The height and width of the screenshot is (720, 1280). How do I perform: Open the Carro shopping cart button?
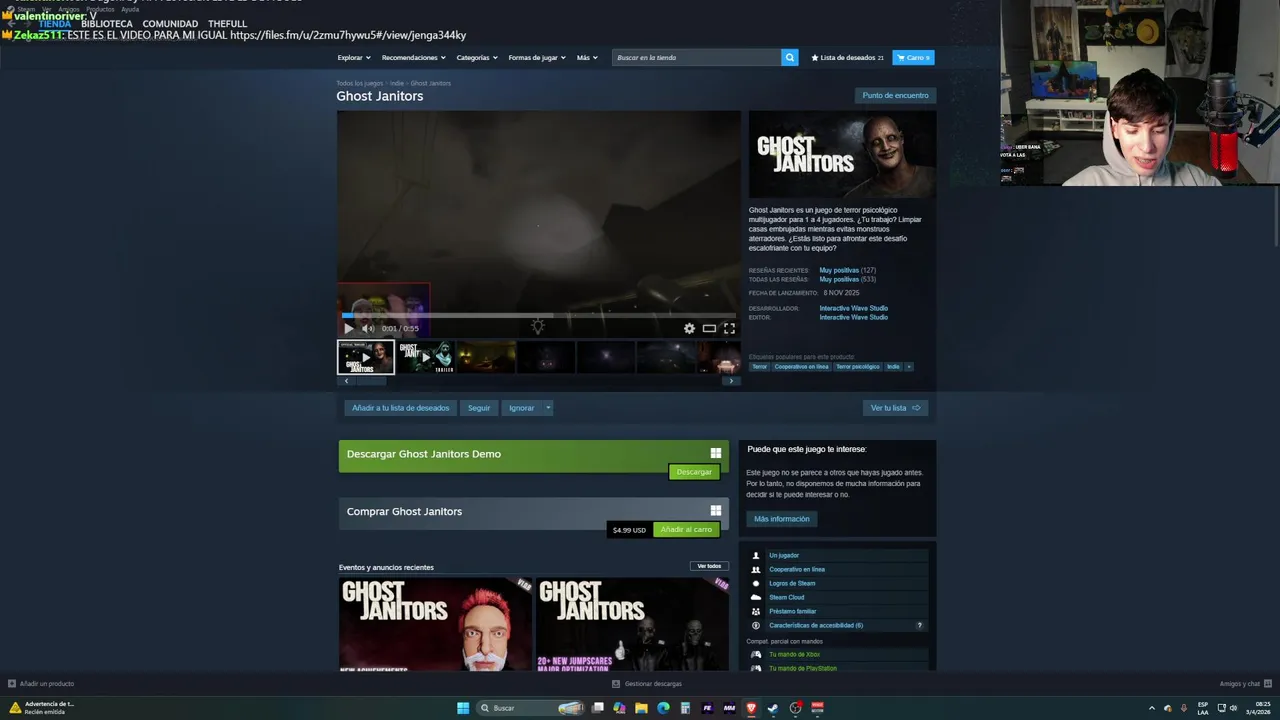click(x=913, y=58)
